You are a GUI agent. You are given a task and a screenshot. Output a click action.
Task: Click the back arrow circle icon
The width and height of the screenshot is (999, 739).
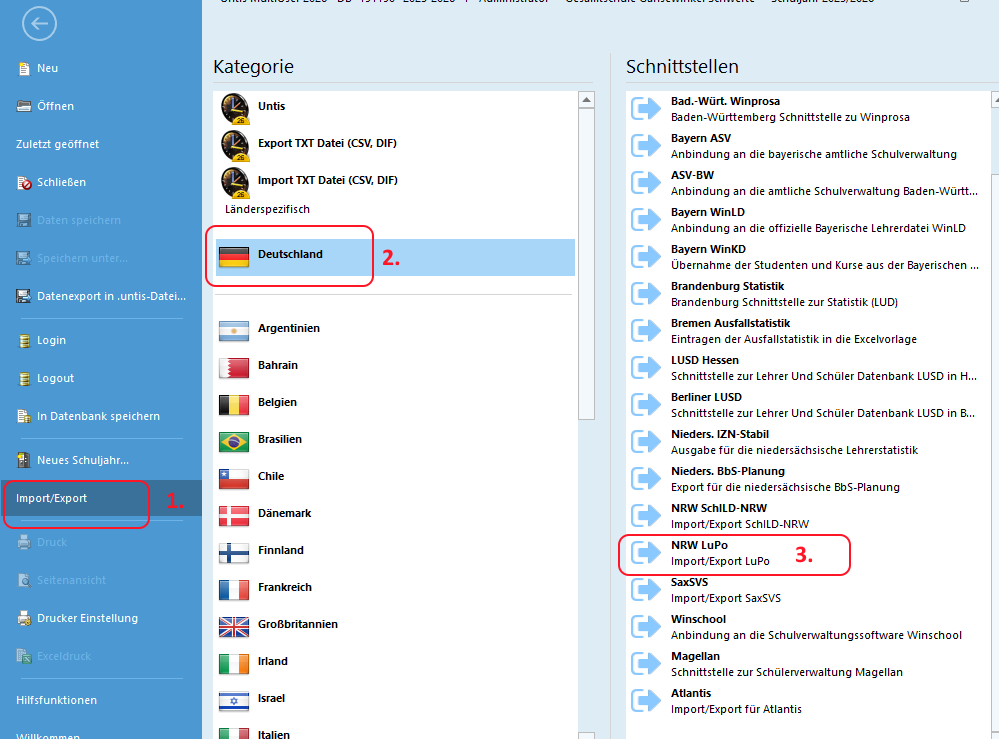point(38,25)
